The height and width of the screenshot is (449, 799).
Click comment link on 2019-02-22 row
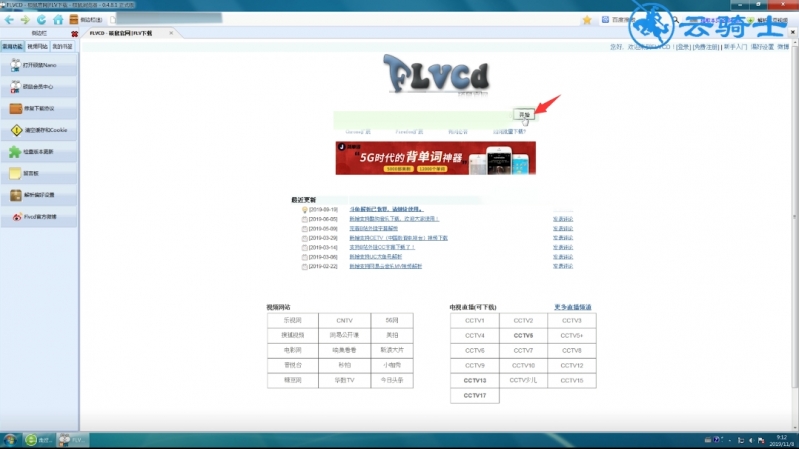[563, 266]
